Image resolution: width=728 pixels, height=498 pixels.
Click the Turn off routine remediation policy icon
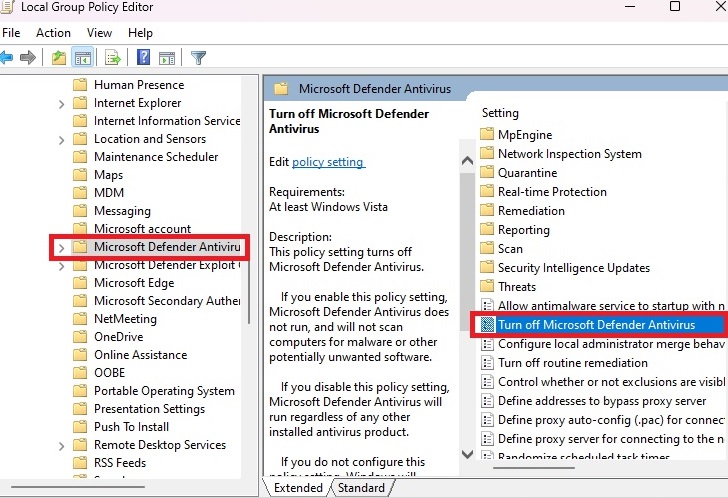tap(487, 363)
